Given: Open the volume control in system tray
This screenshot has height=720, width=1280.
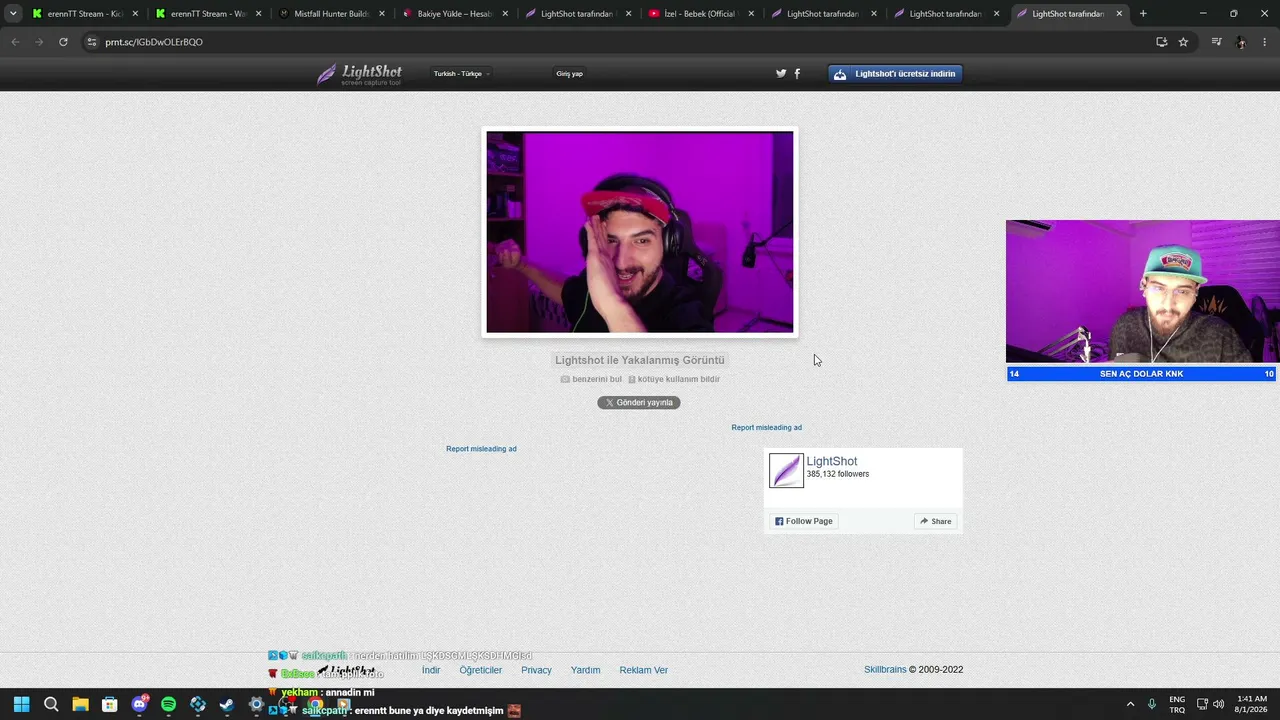Looking at the screenshot, I should tap(1218, 704).
